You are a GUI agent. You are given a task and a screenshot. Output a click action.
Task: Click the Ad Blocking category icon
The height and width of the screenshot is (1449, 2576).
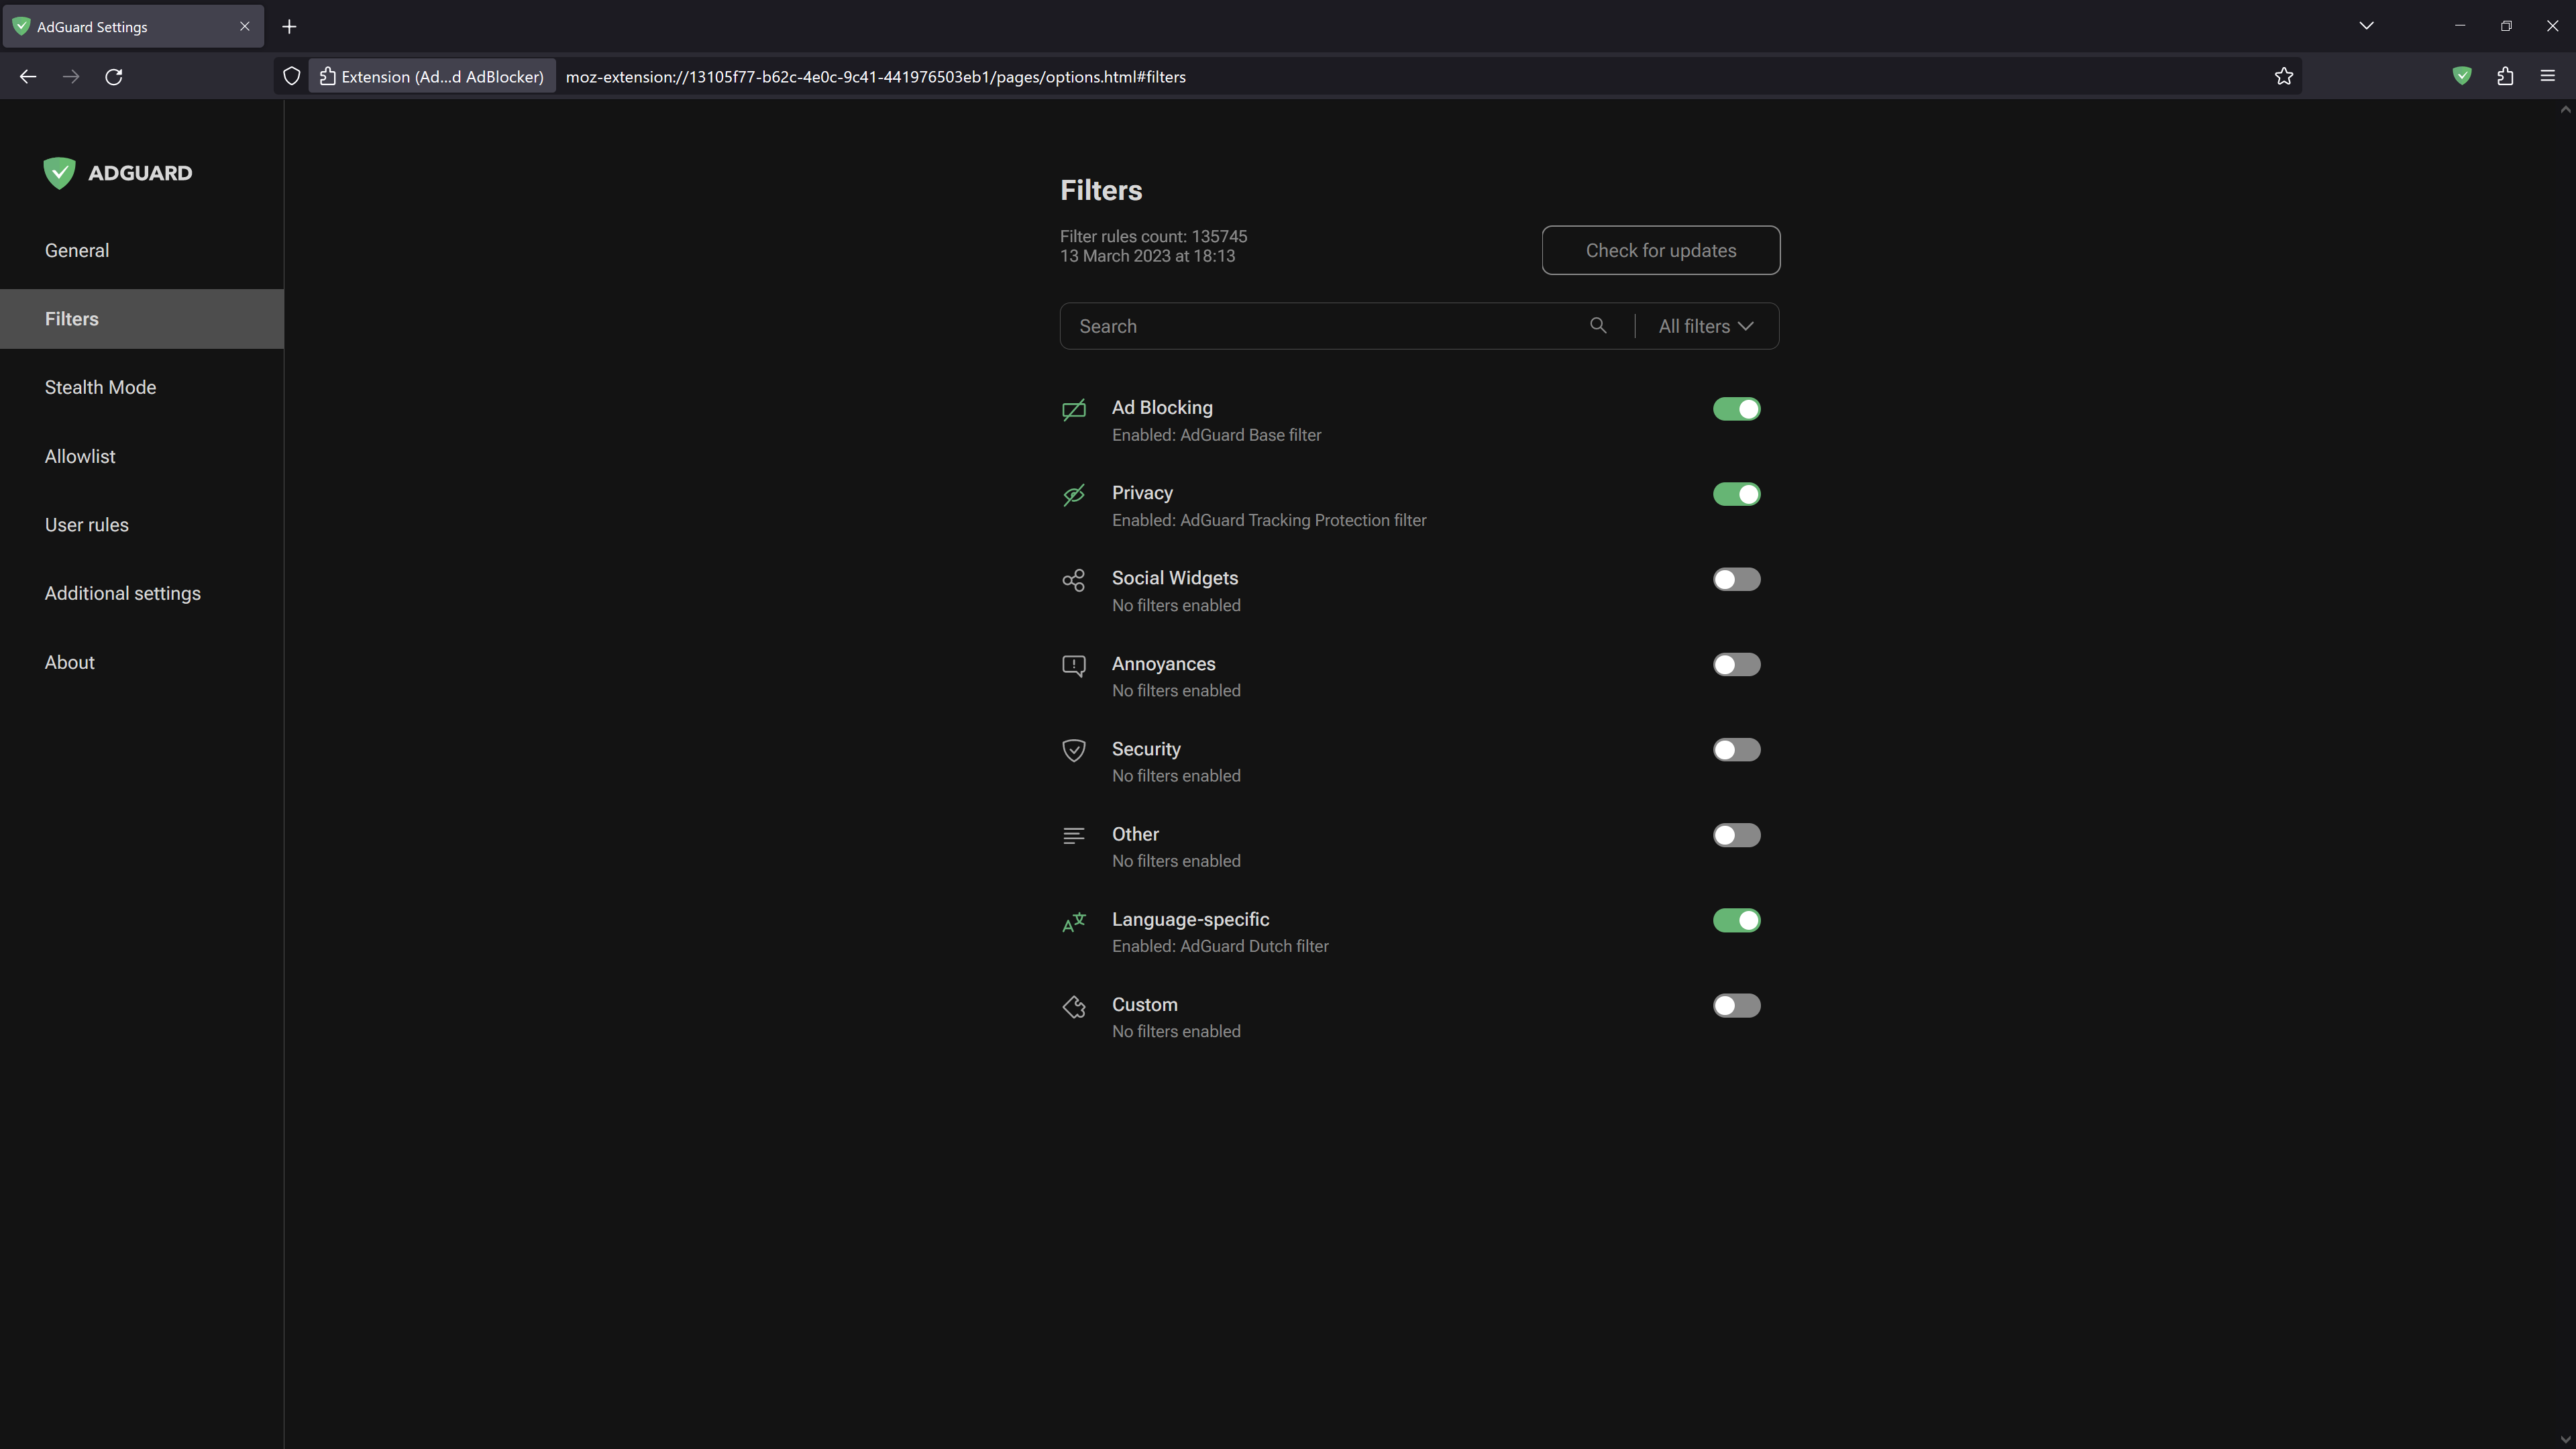tap(1073, 410)
